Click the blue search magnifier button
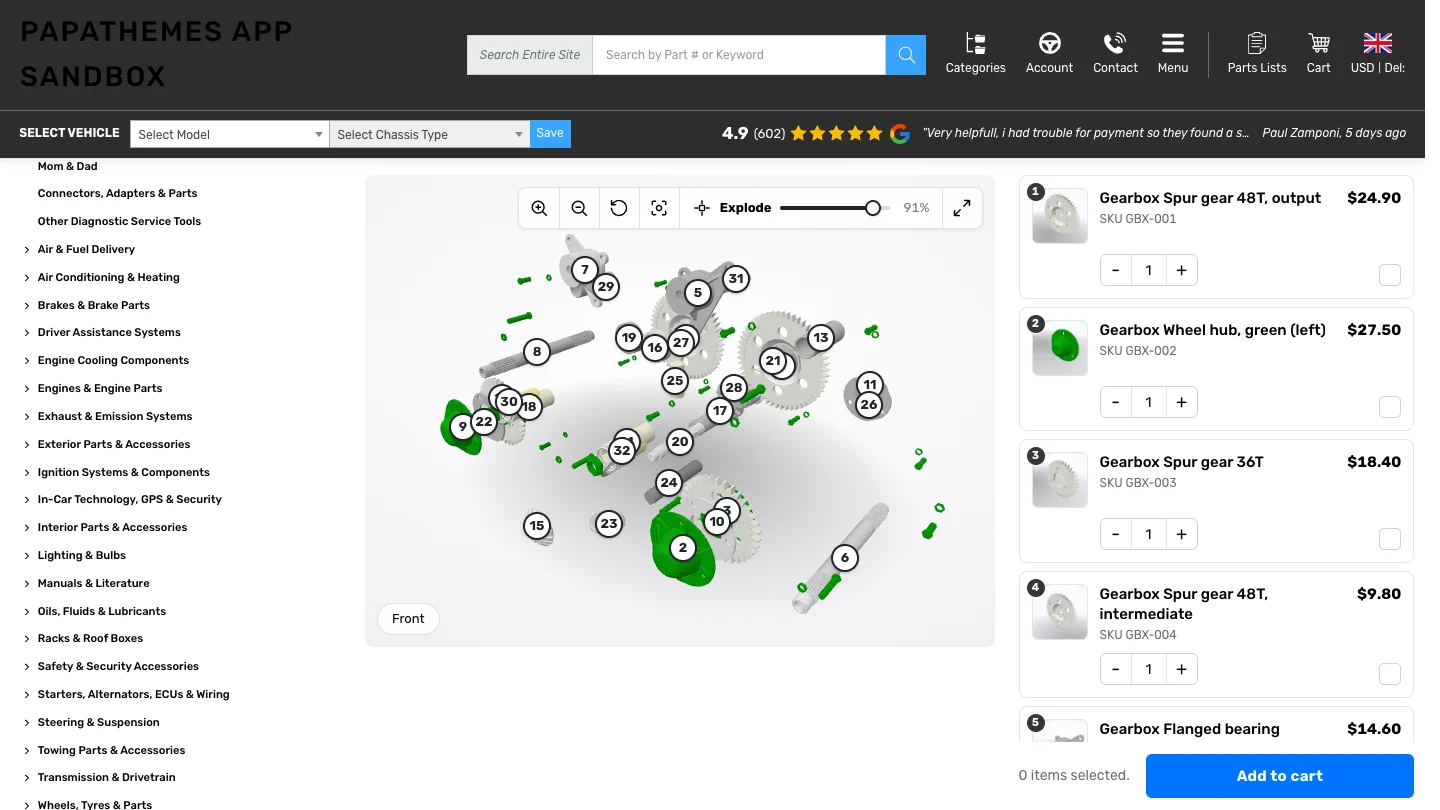This screenshot has width=1440, height=810. click(x=906, y=55)
